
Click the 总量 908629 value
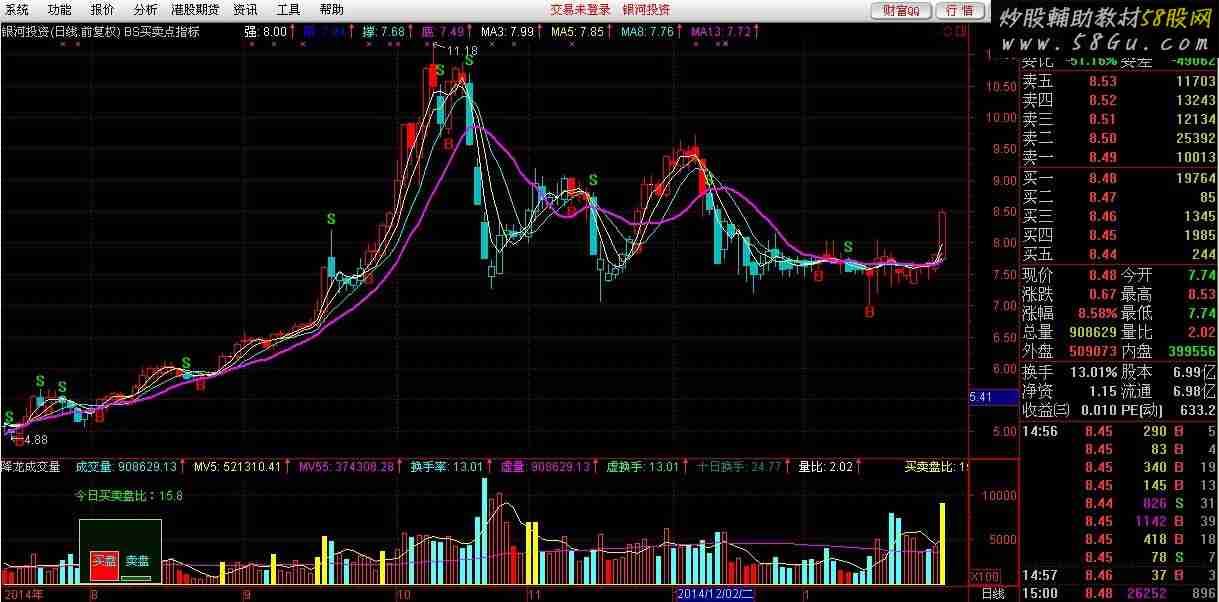(1091, 332)
